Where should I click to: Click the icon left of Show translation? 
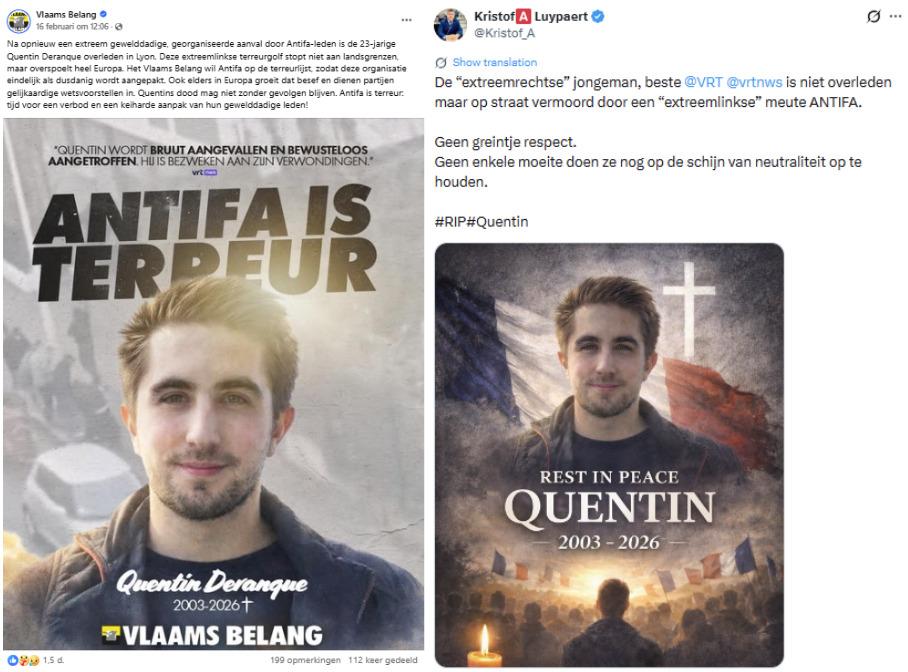coord(441,63)
